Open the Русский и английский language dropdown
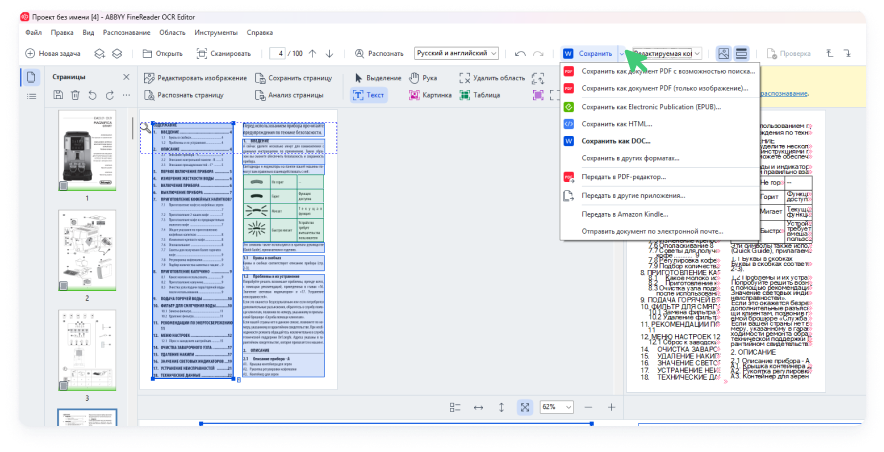Viewport: 884px width, 452px height. click(456, 53)
